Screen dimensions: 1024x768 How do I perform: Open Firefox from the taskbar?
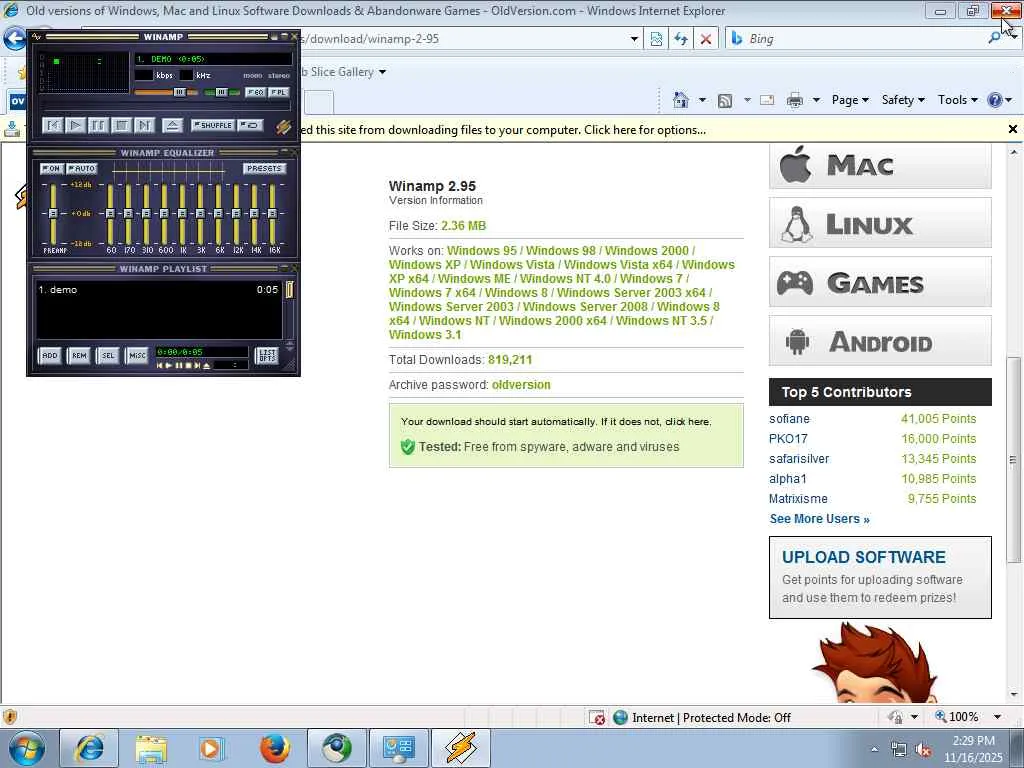pos(275,748)
